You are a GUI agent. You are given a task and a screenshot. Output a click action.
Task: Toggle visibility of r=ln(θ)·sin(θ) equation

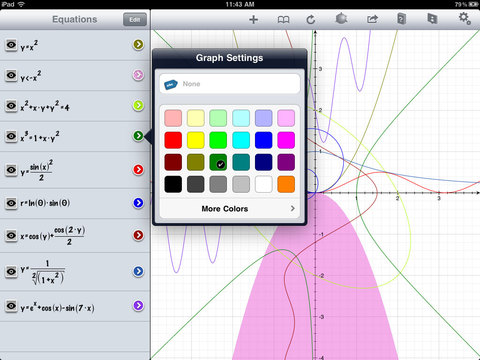tap(11, 203)
